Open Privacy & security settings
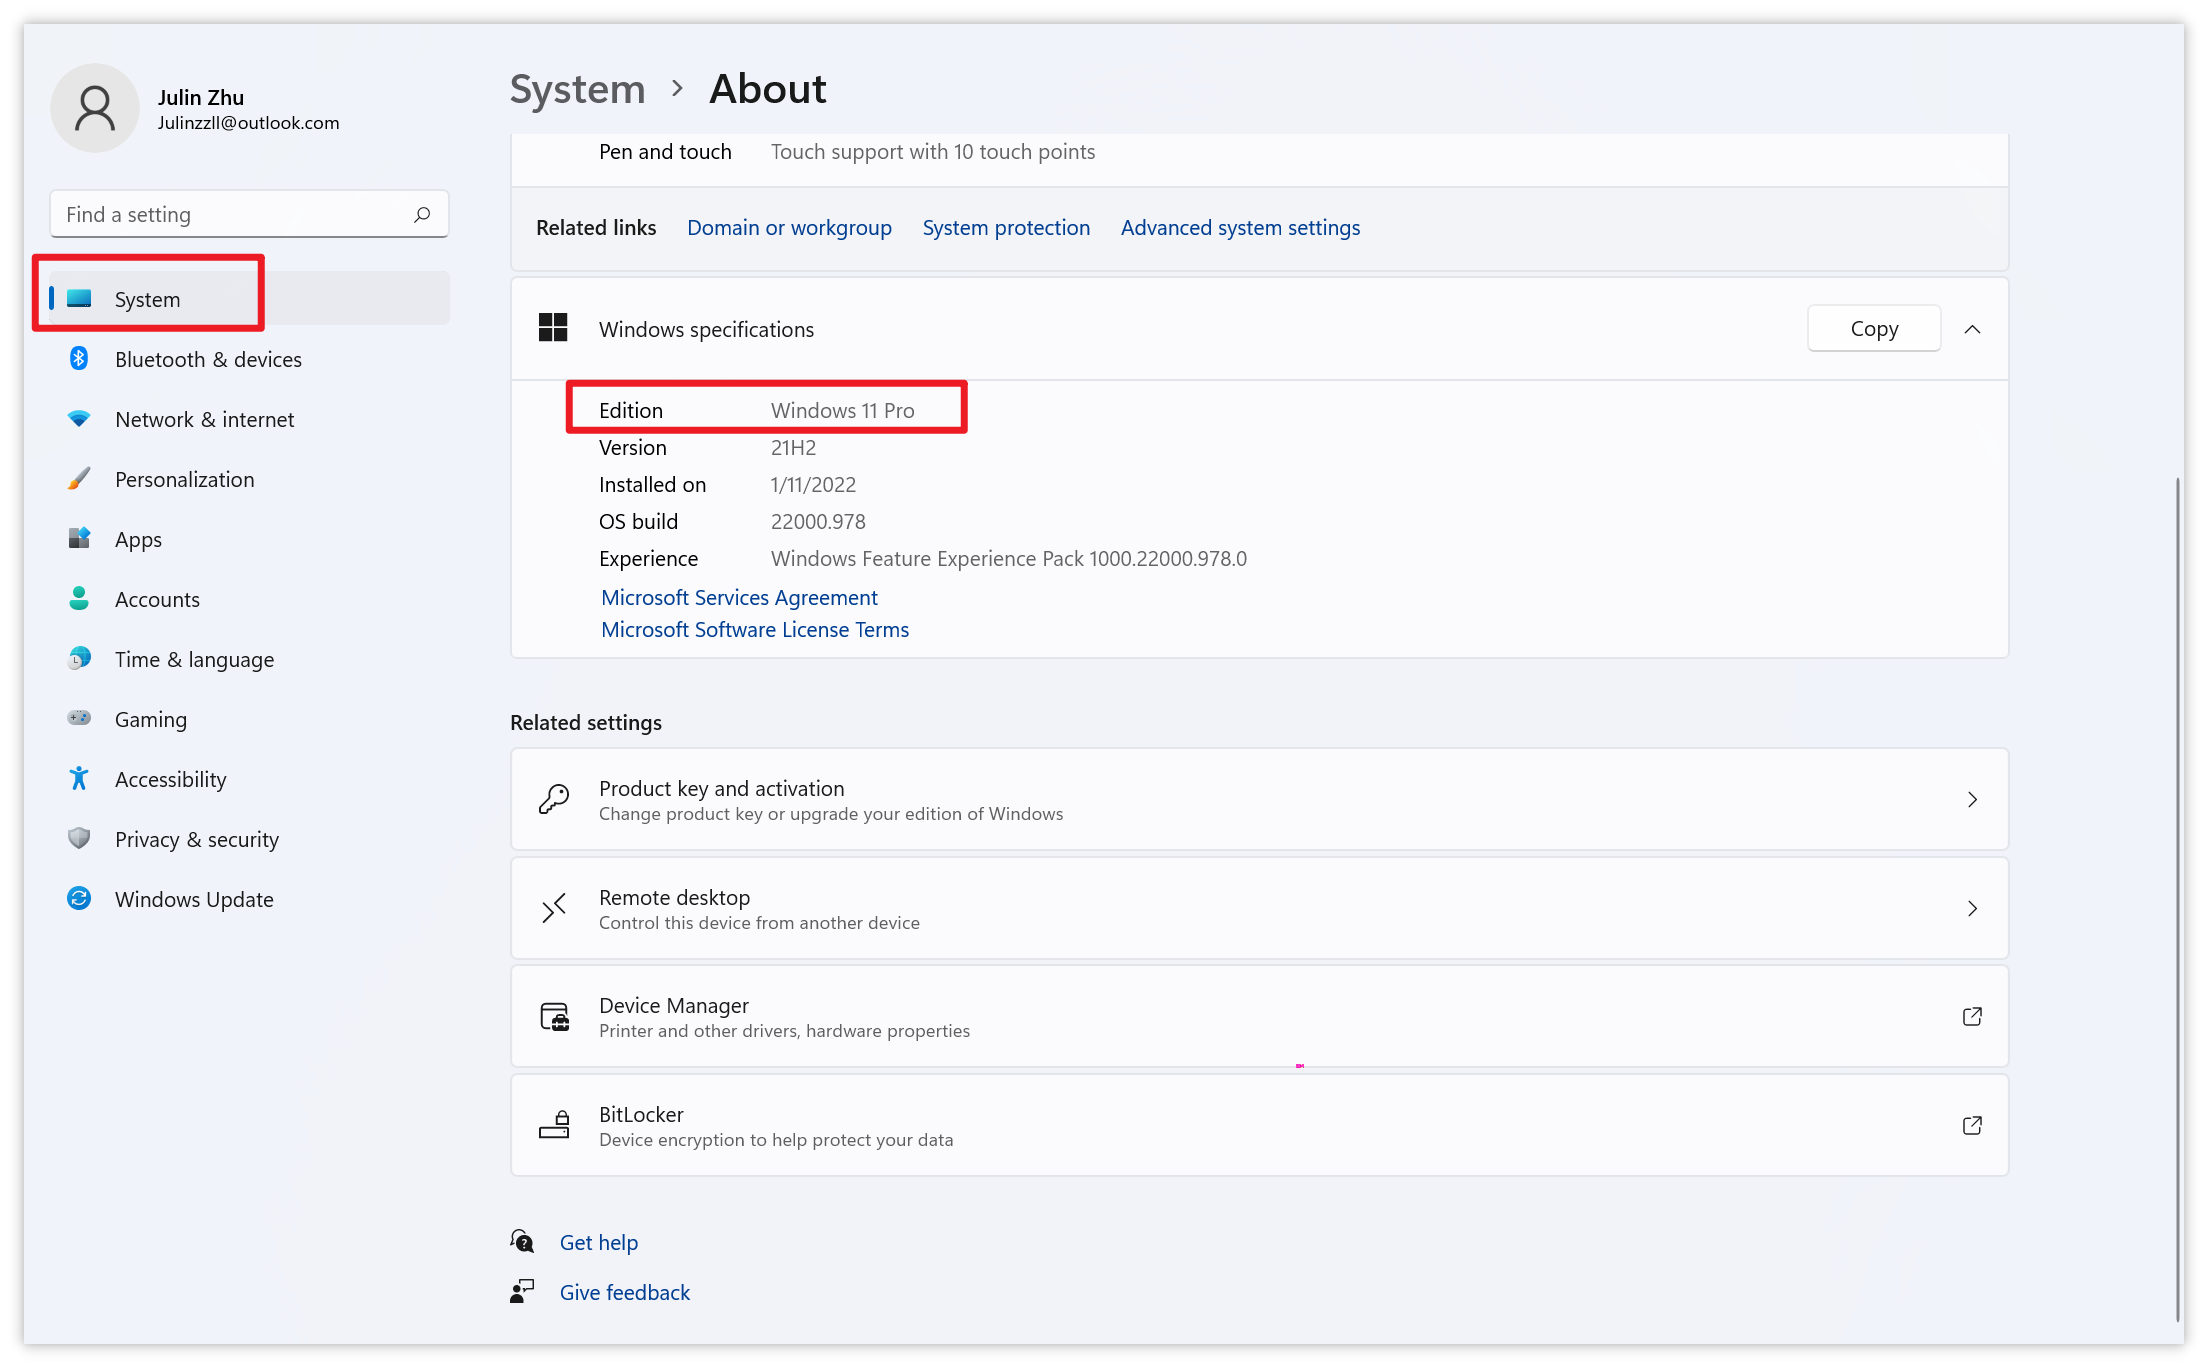Screen dimensions: 2208x1368 pyautogui.click(x=249, y=838)
